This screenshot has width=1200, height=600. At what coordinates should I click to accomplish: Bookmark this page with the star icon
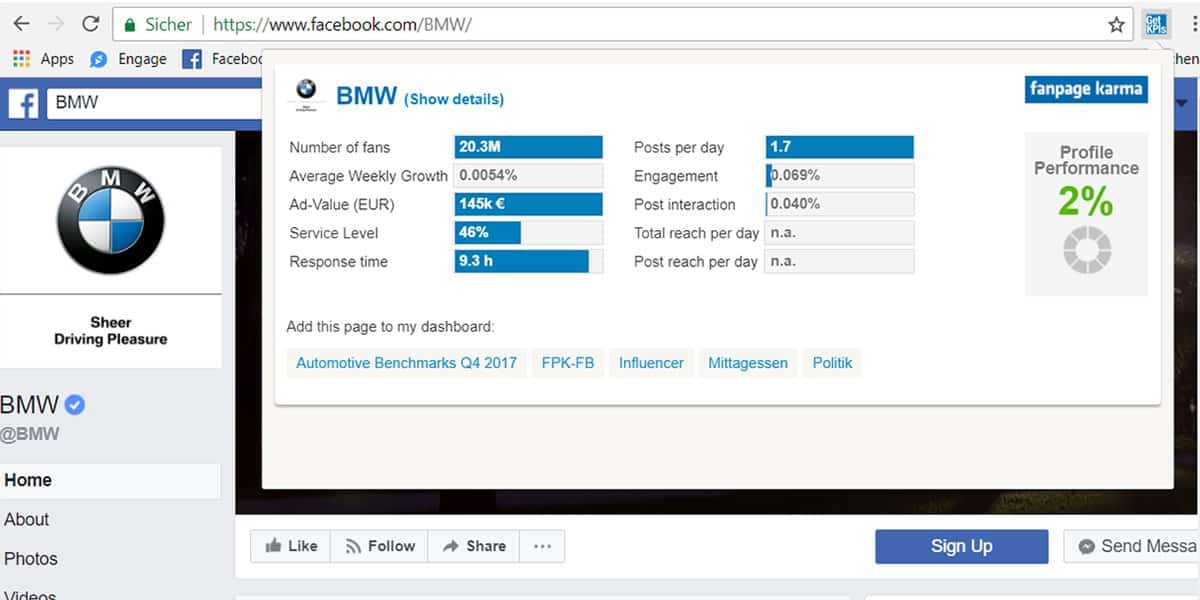1117,25
